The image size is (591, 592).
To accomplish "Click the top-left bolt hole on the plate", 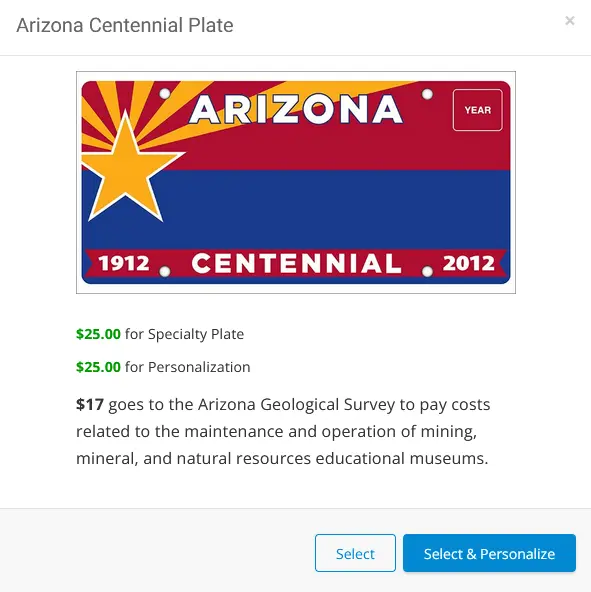I will [x=165, y=94].
